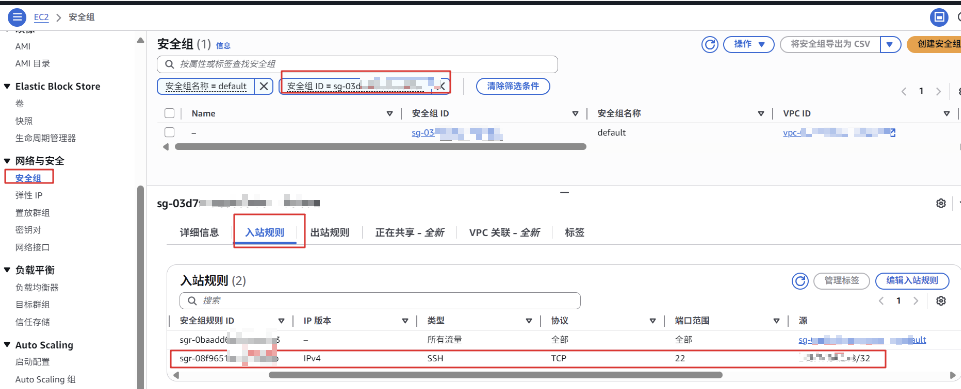961x389 pixels.
Task: Go to next page of inbound rules
Action: tap(916, 301)
